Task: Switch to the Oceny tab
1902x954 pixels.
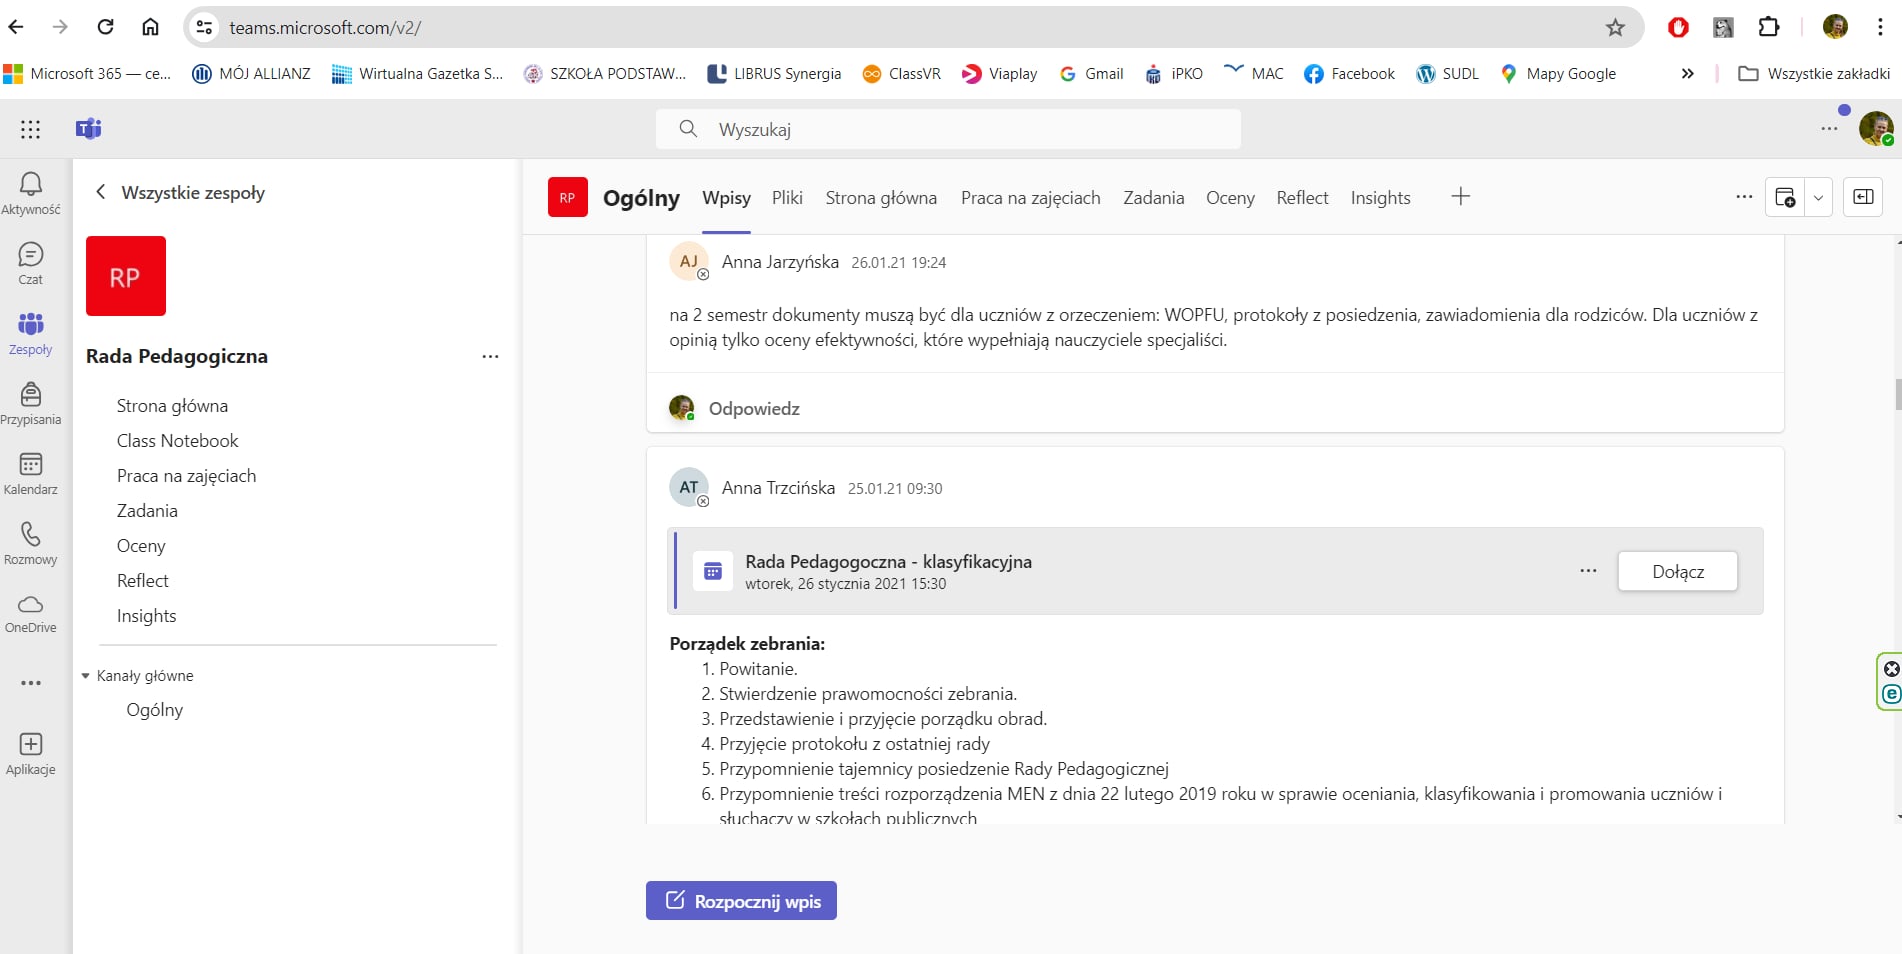Action: tap(1229, 198)
